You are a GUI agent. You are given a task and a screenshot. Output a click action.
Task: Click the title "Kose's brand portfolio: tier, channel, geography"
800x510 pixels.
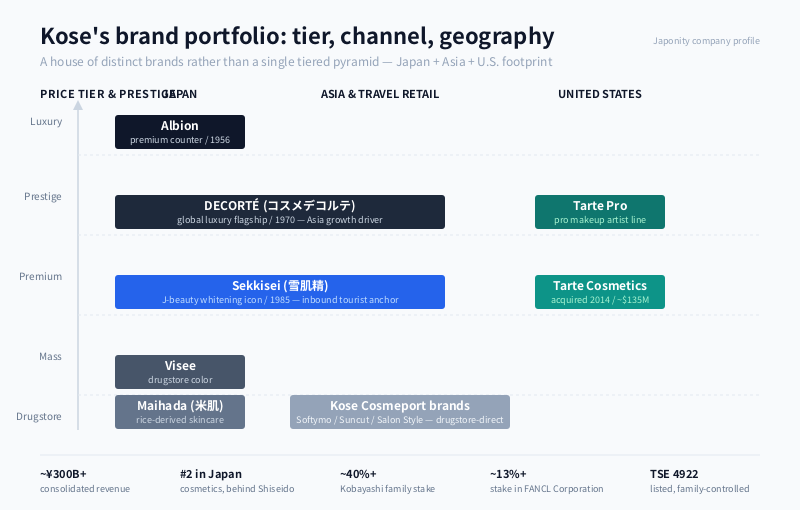click(297, 36)
